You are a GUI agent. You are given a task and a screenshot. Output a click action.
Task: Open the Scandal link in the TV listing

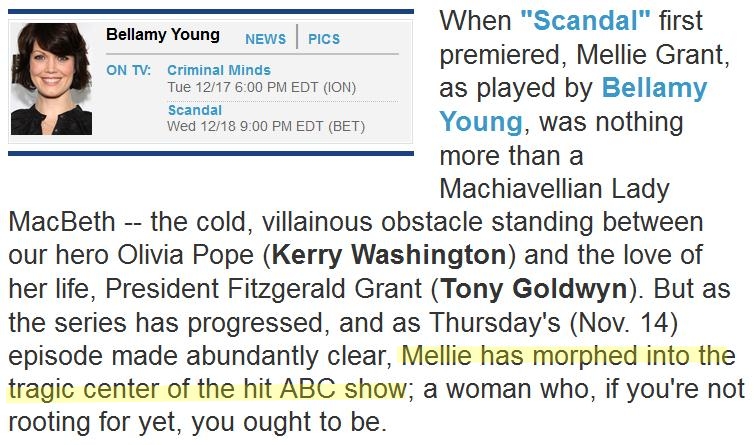point(194,109)
